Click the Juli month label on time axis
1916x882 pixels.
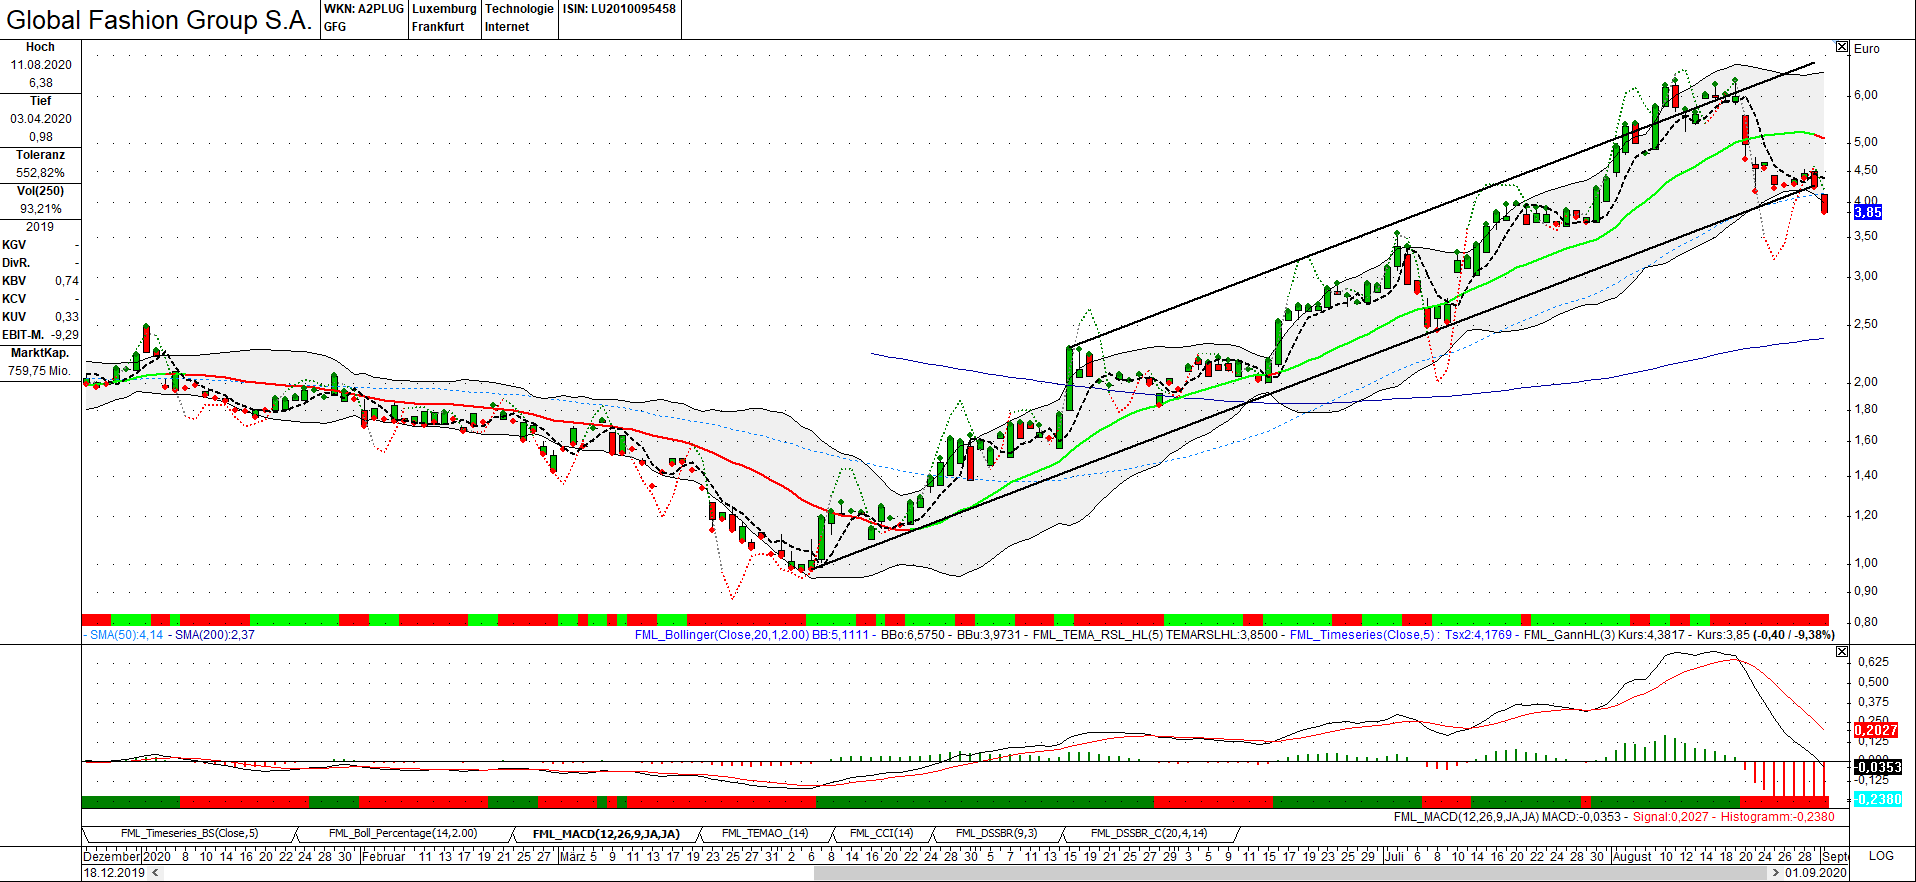1394,857
